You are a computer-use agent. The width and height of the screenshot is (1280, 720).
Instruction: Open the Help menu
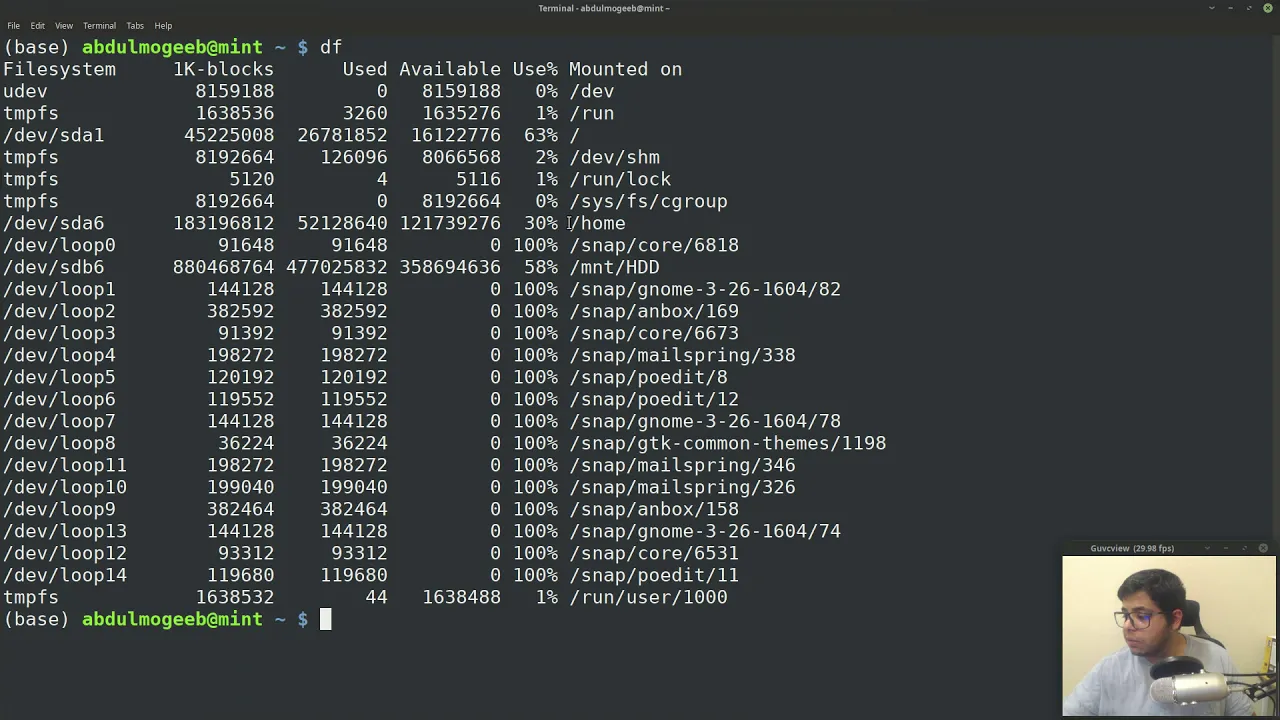[163, 25]
